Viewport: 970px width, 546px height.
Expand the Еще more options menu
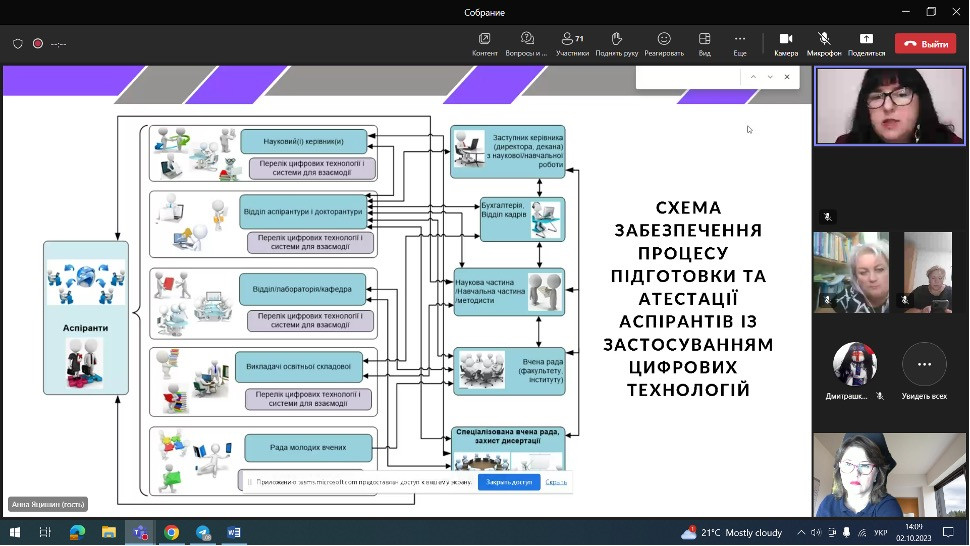(x=740, y=43)
